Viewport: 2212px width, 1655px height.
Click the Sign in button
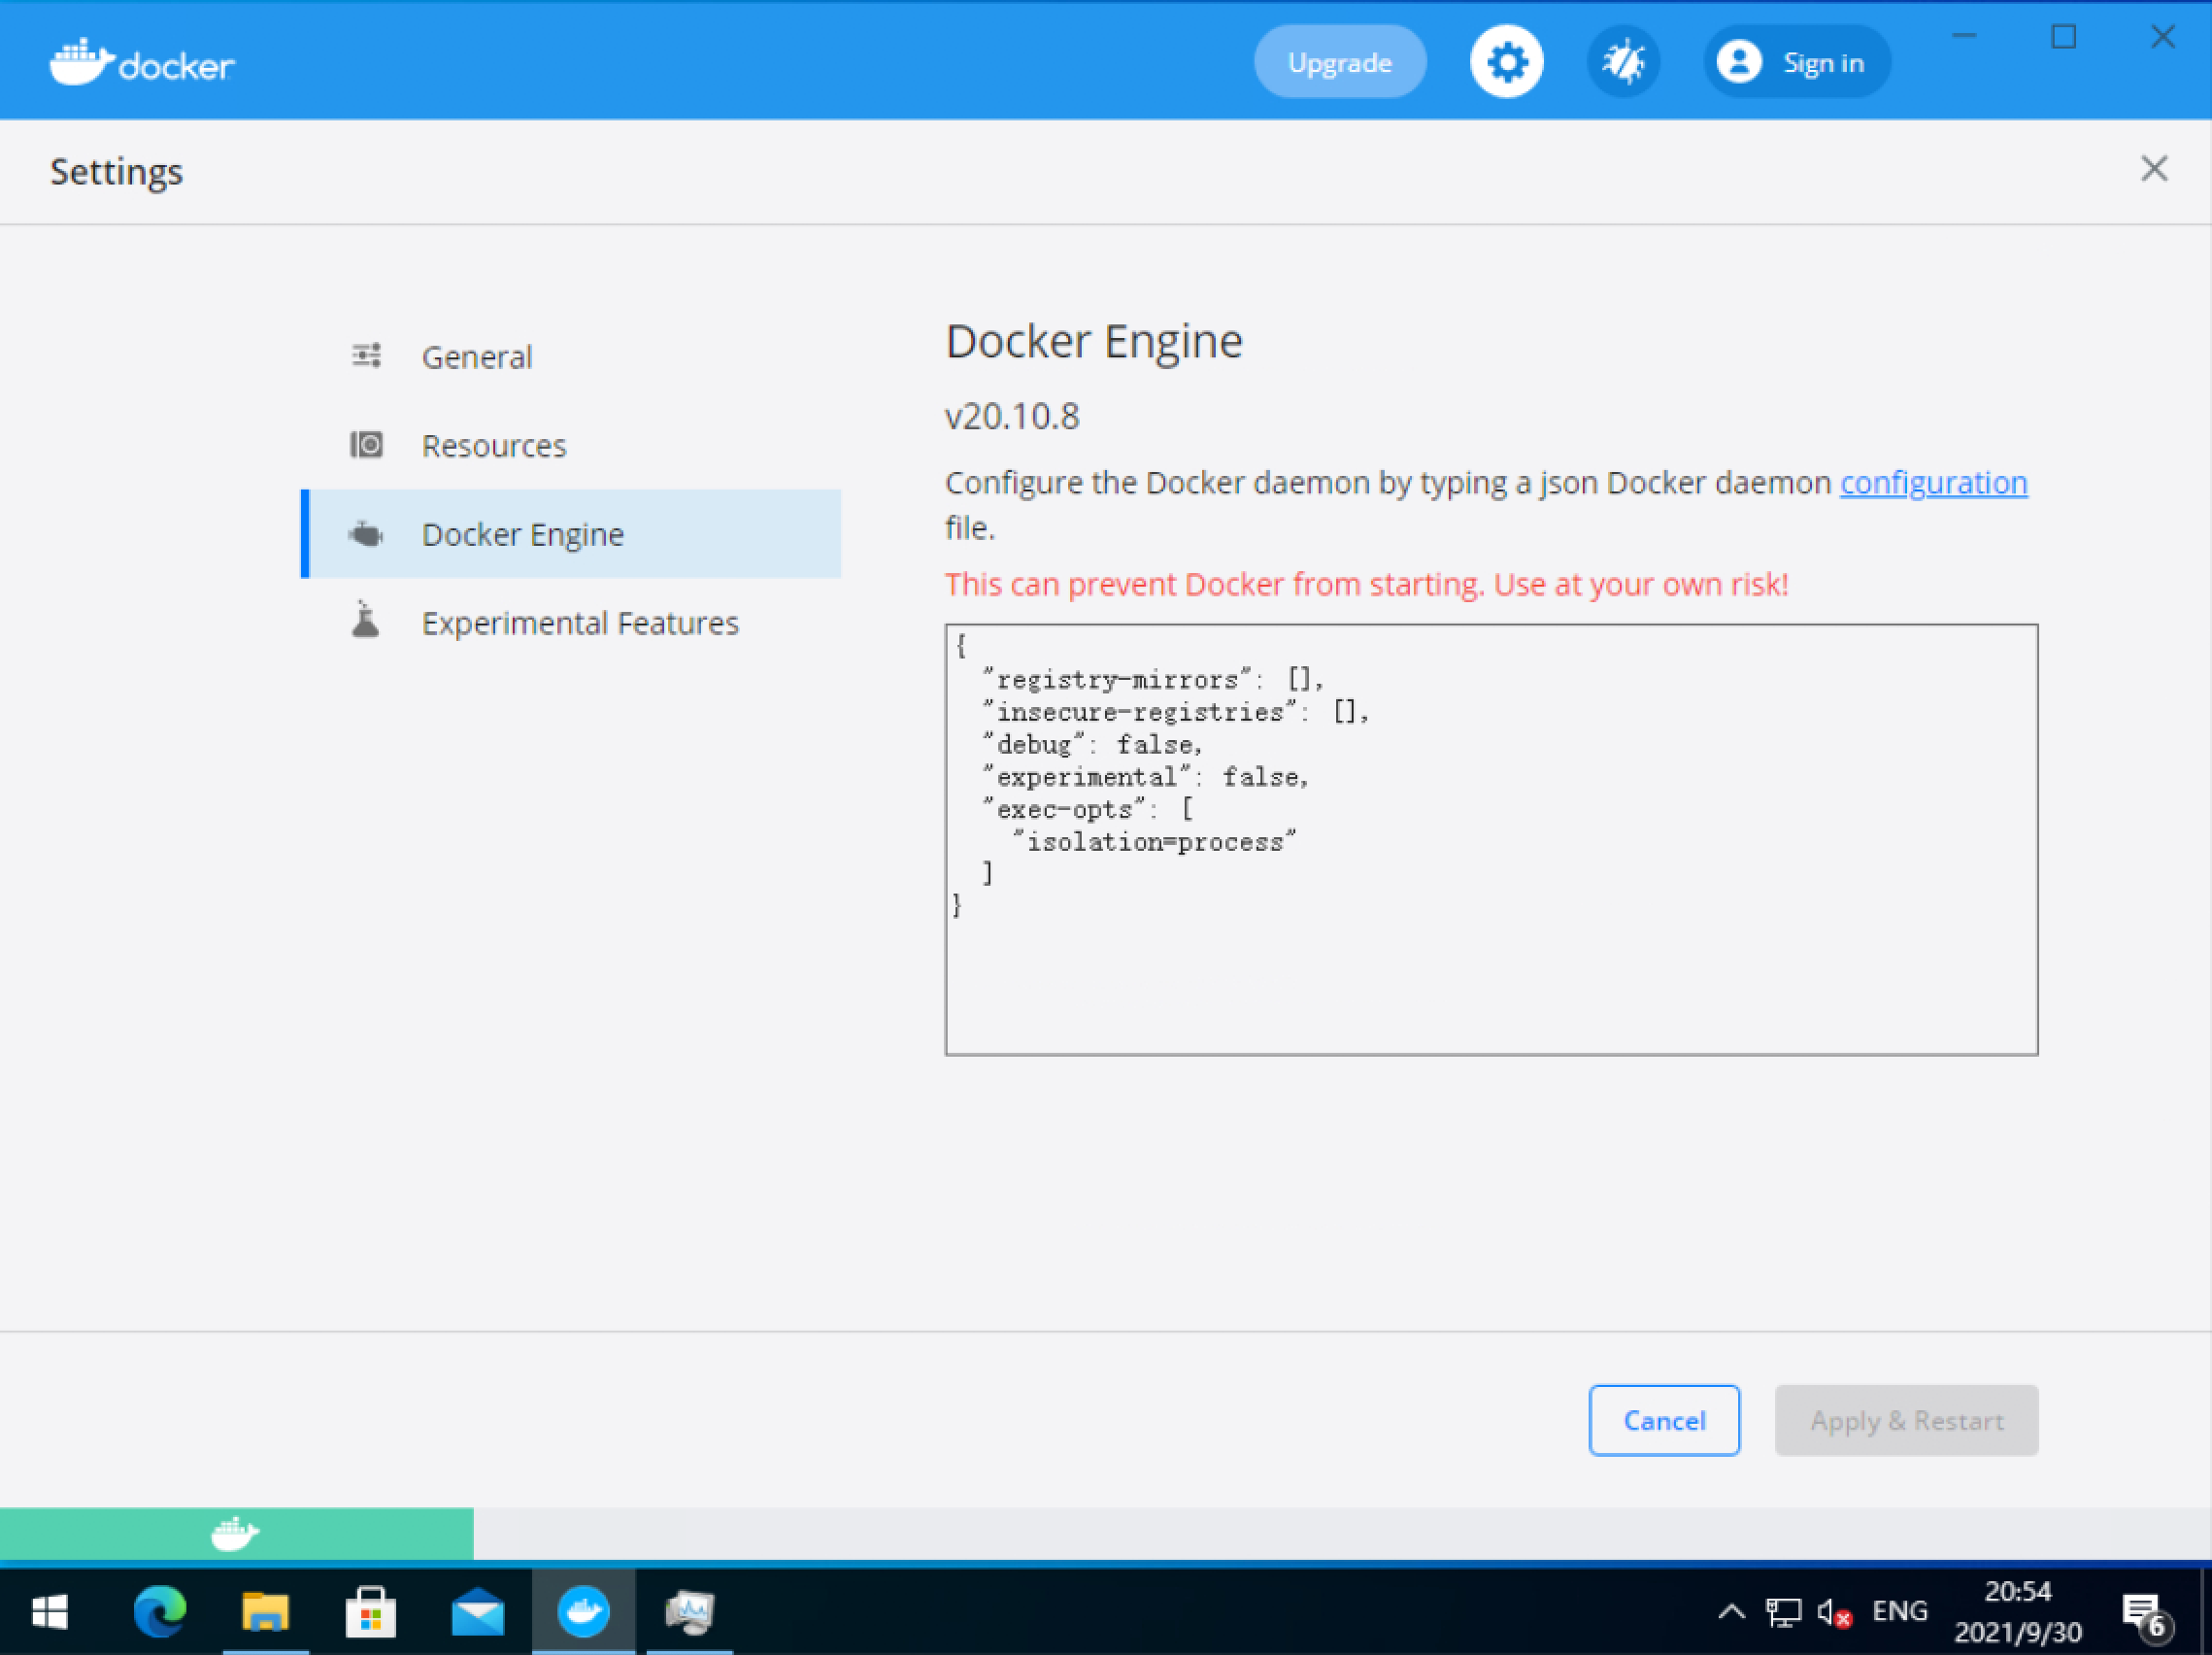pos(1796,62)
